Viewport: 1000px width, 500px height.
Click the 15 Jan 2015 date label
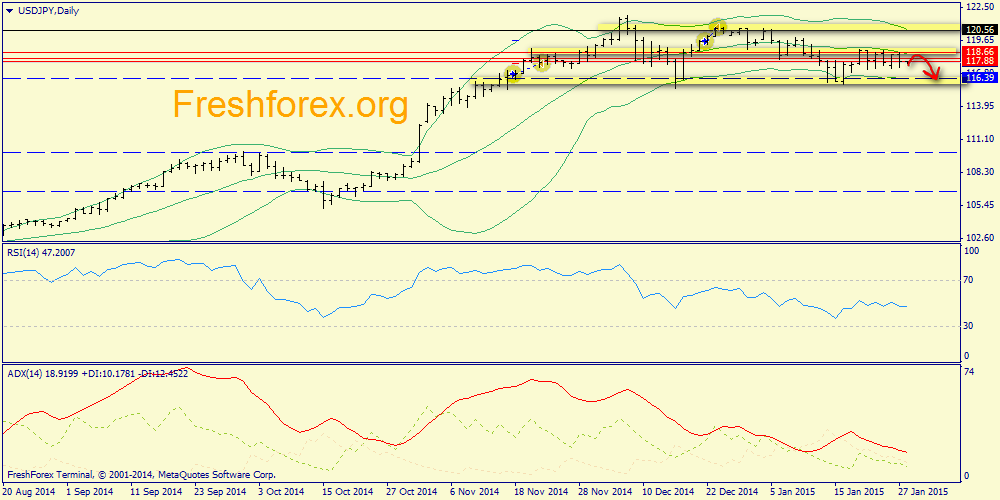859,492
